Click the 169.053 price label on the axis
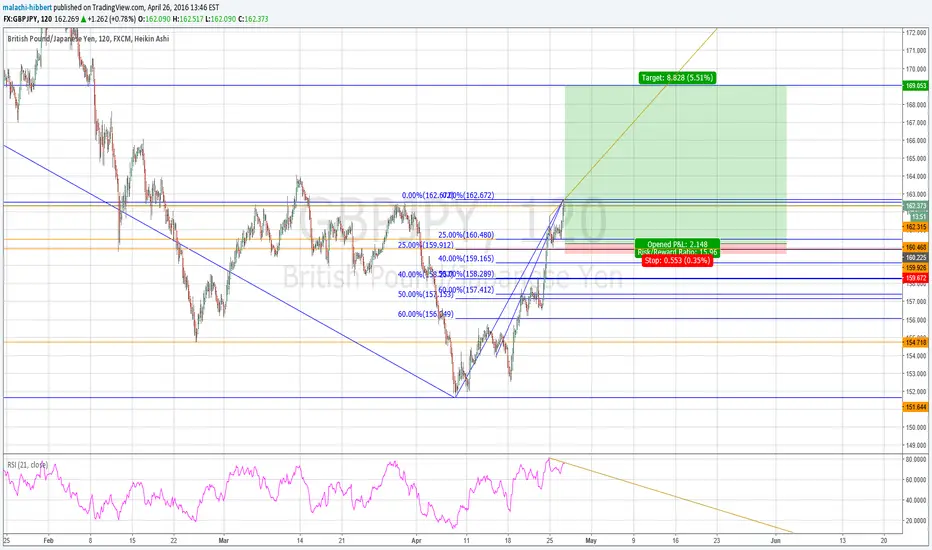Image resolution: width=932 pixels, height=550 pixels. point(915,86)
